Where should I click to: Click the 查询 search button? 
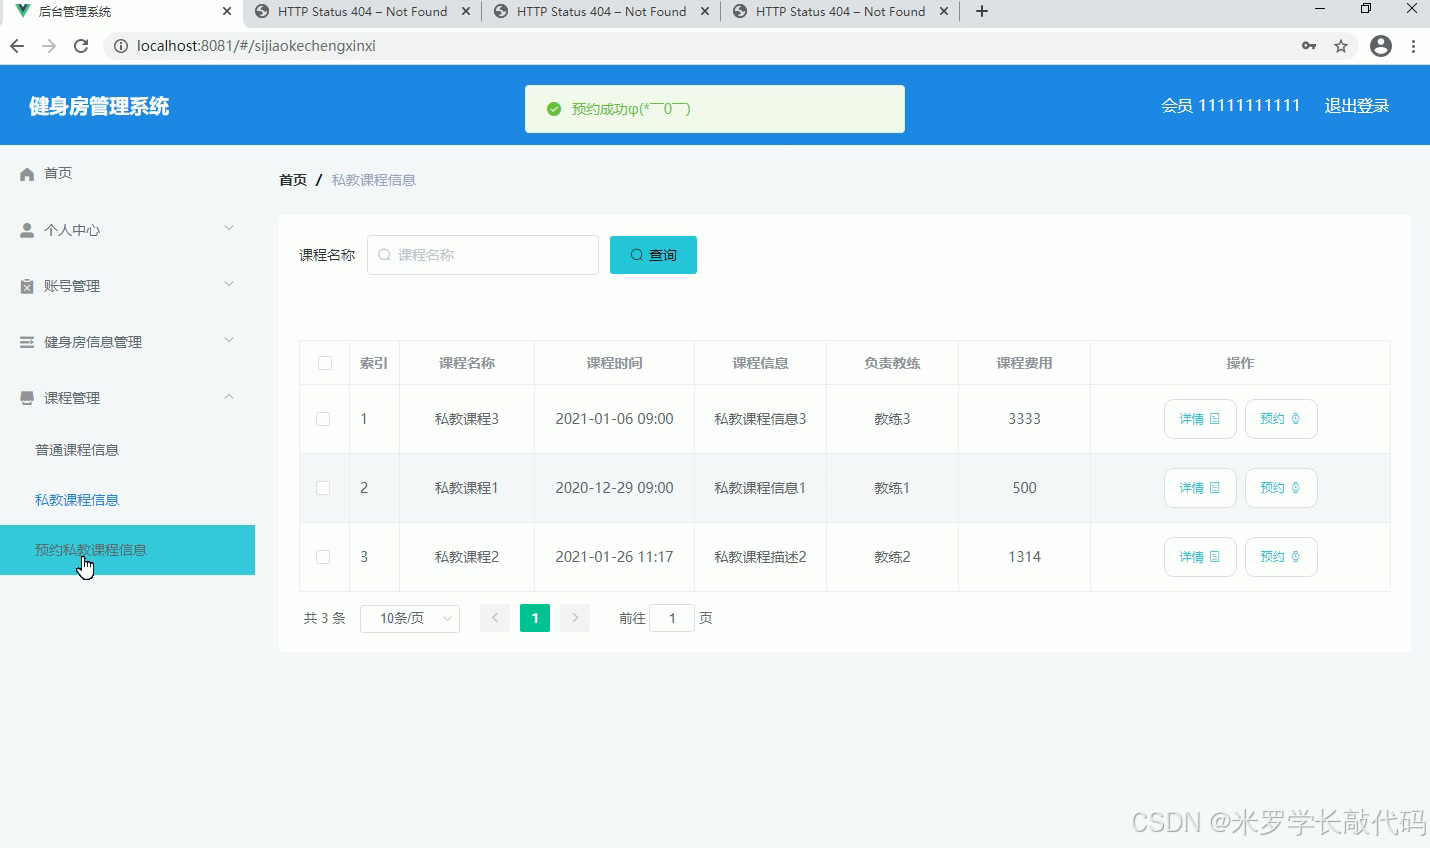pos(653,255)
